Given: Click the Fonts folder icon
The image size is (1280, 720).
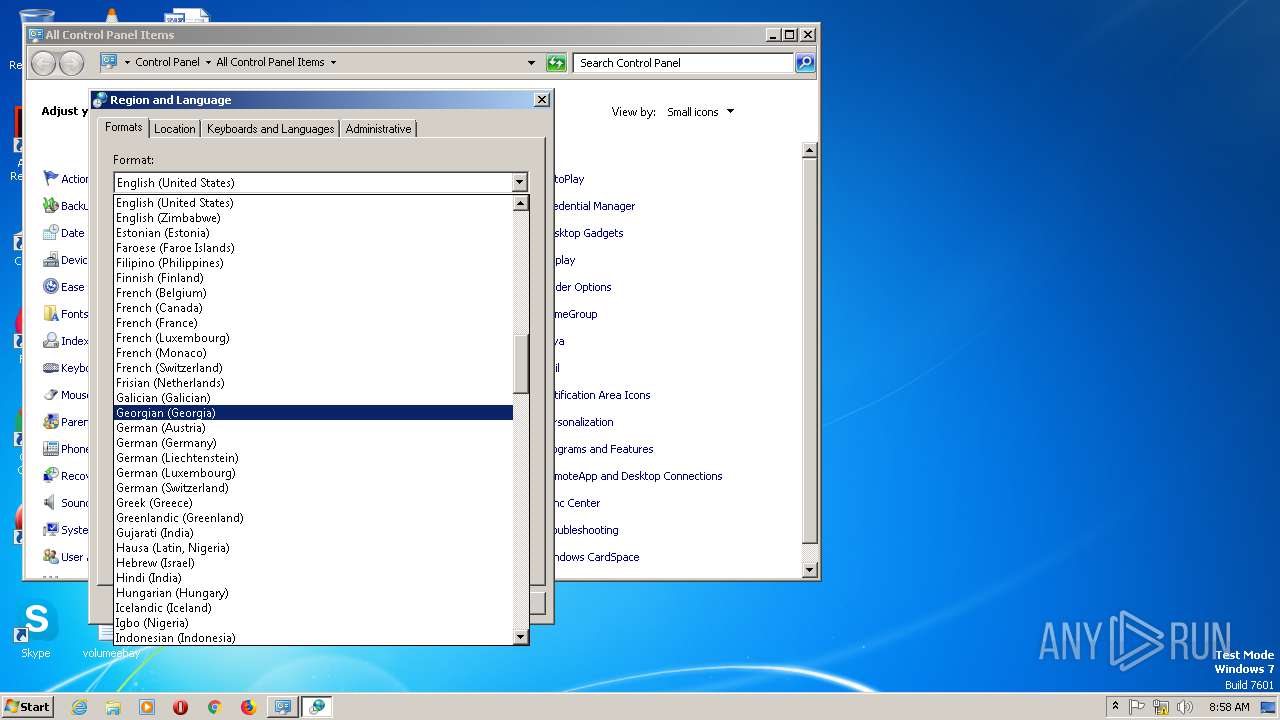Looking at the screenshot, I should [x=51, y=313].
